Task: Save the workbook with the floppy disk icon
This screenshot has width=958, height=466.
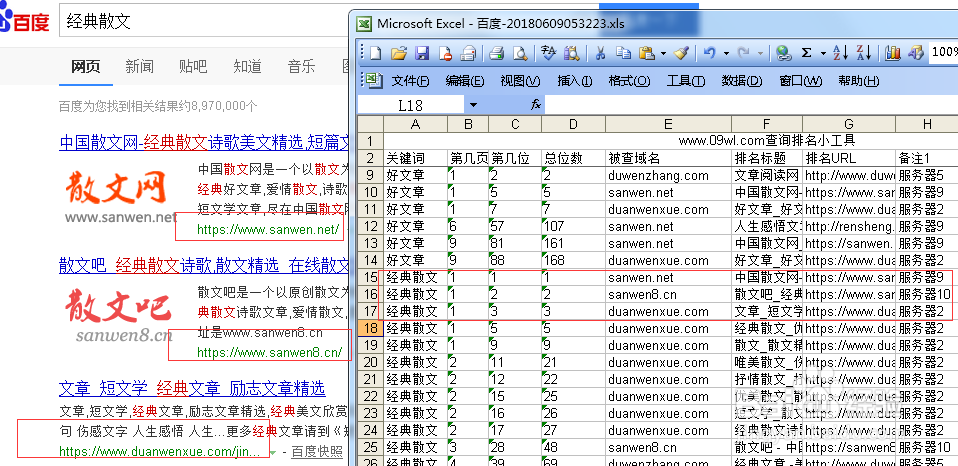Action: 422,53
